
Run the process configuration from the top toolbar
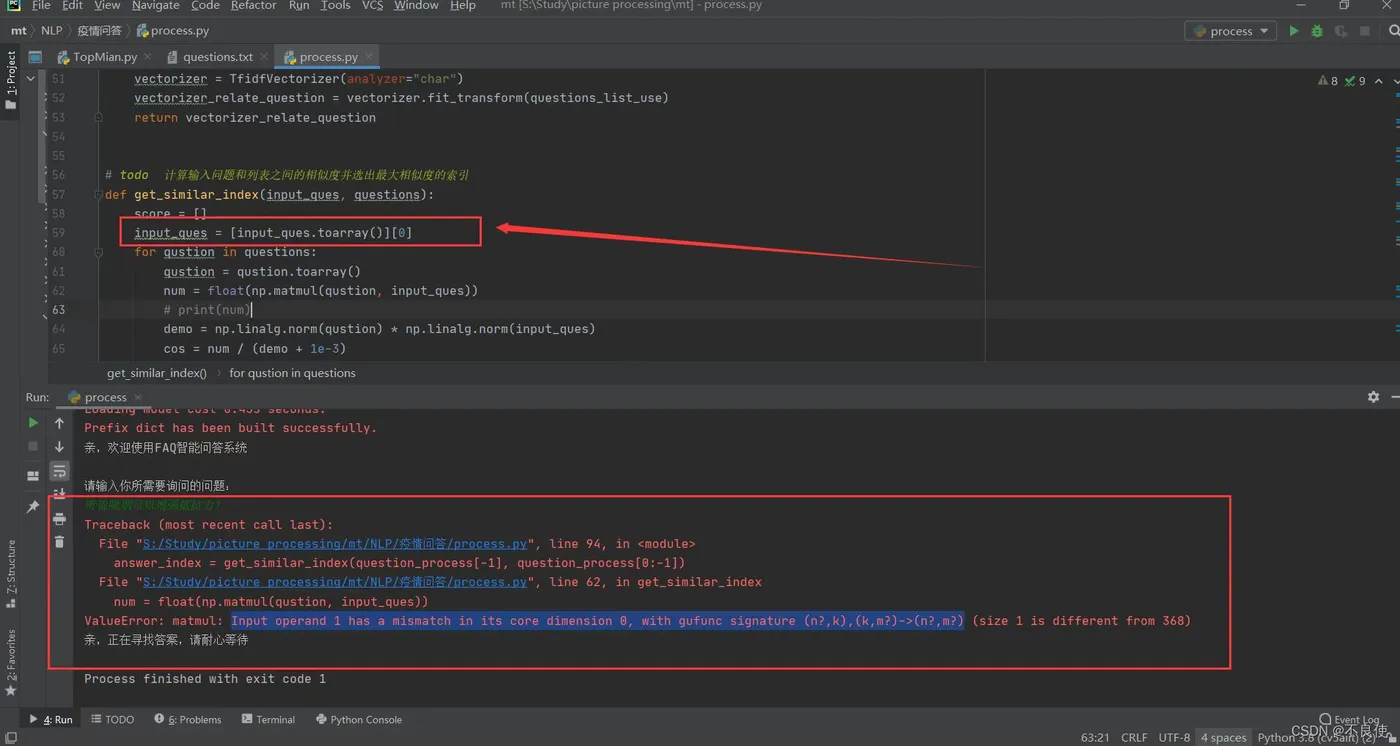tap(1293, 31)
